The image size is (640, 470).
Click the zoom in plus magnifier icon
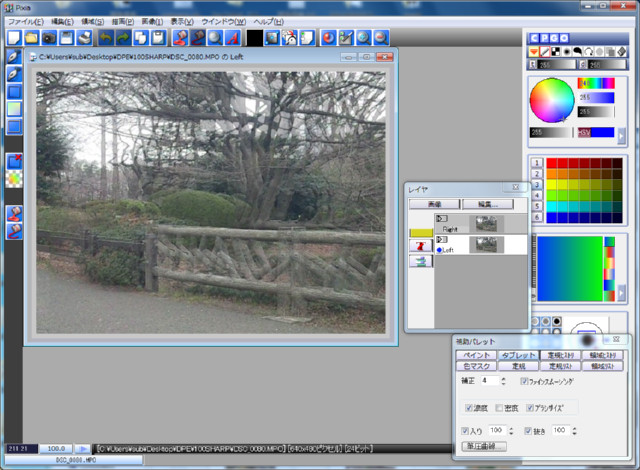click(363, 38)
